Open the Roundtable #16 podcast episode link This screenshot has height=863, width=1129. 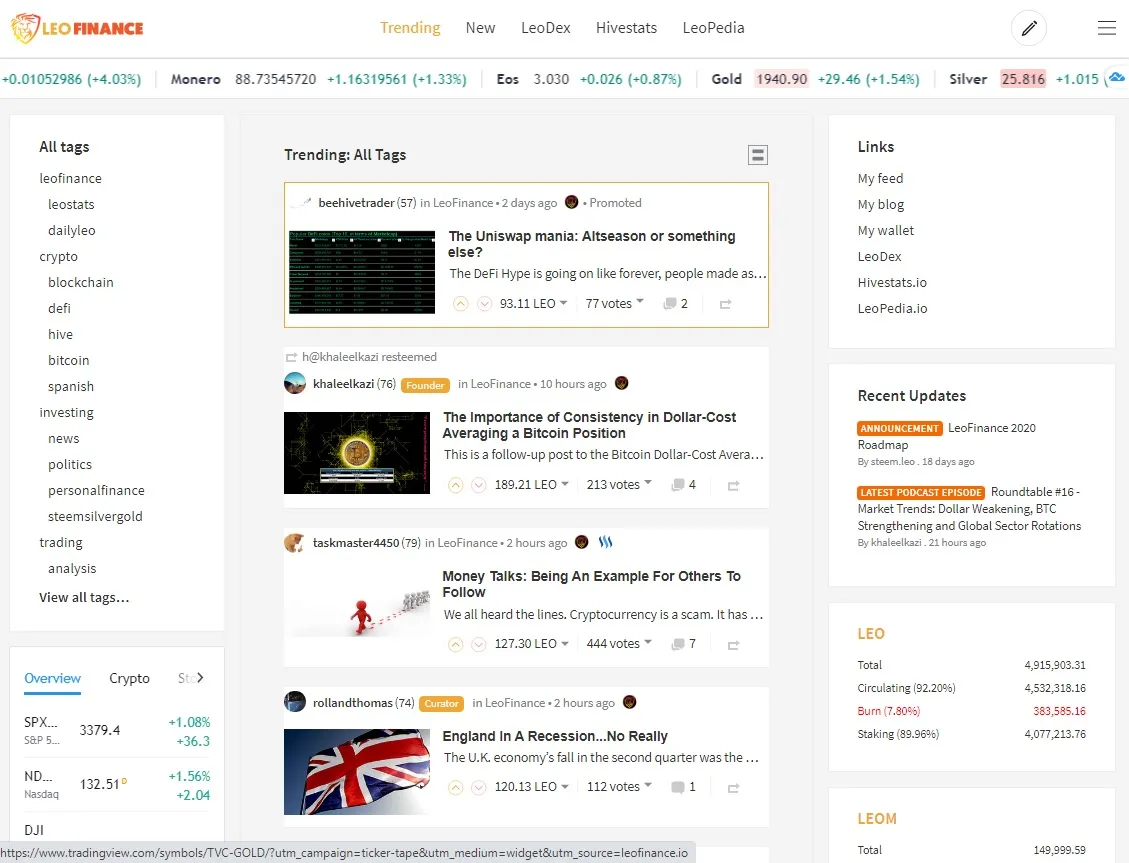[969, 509]
